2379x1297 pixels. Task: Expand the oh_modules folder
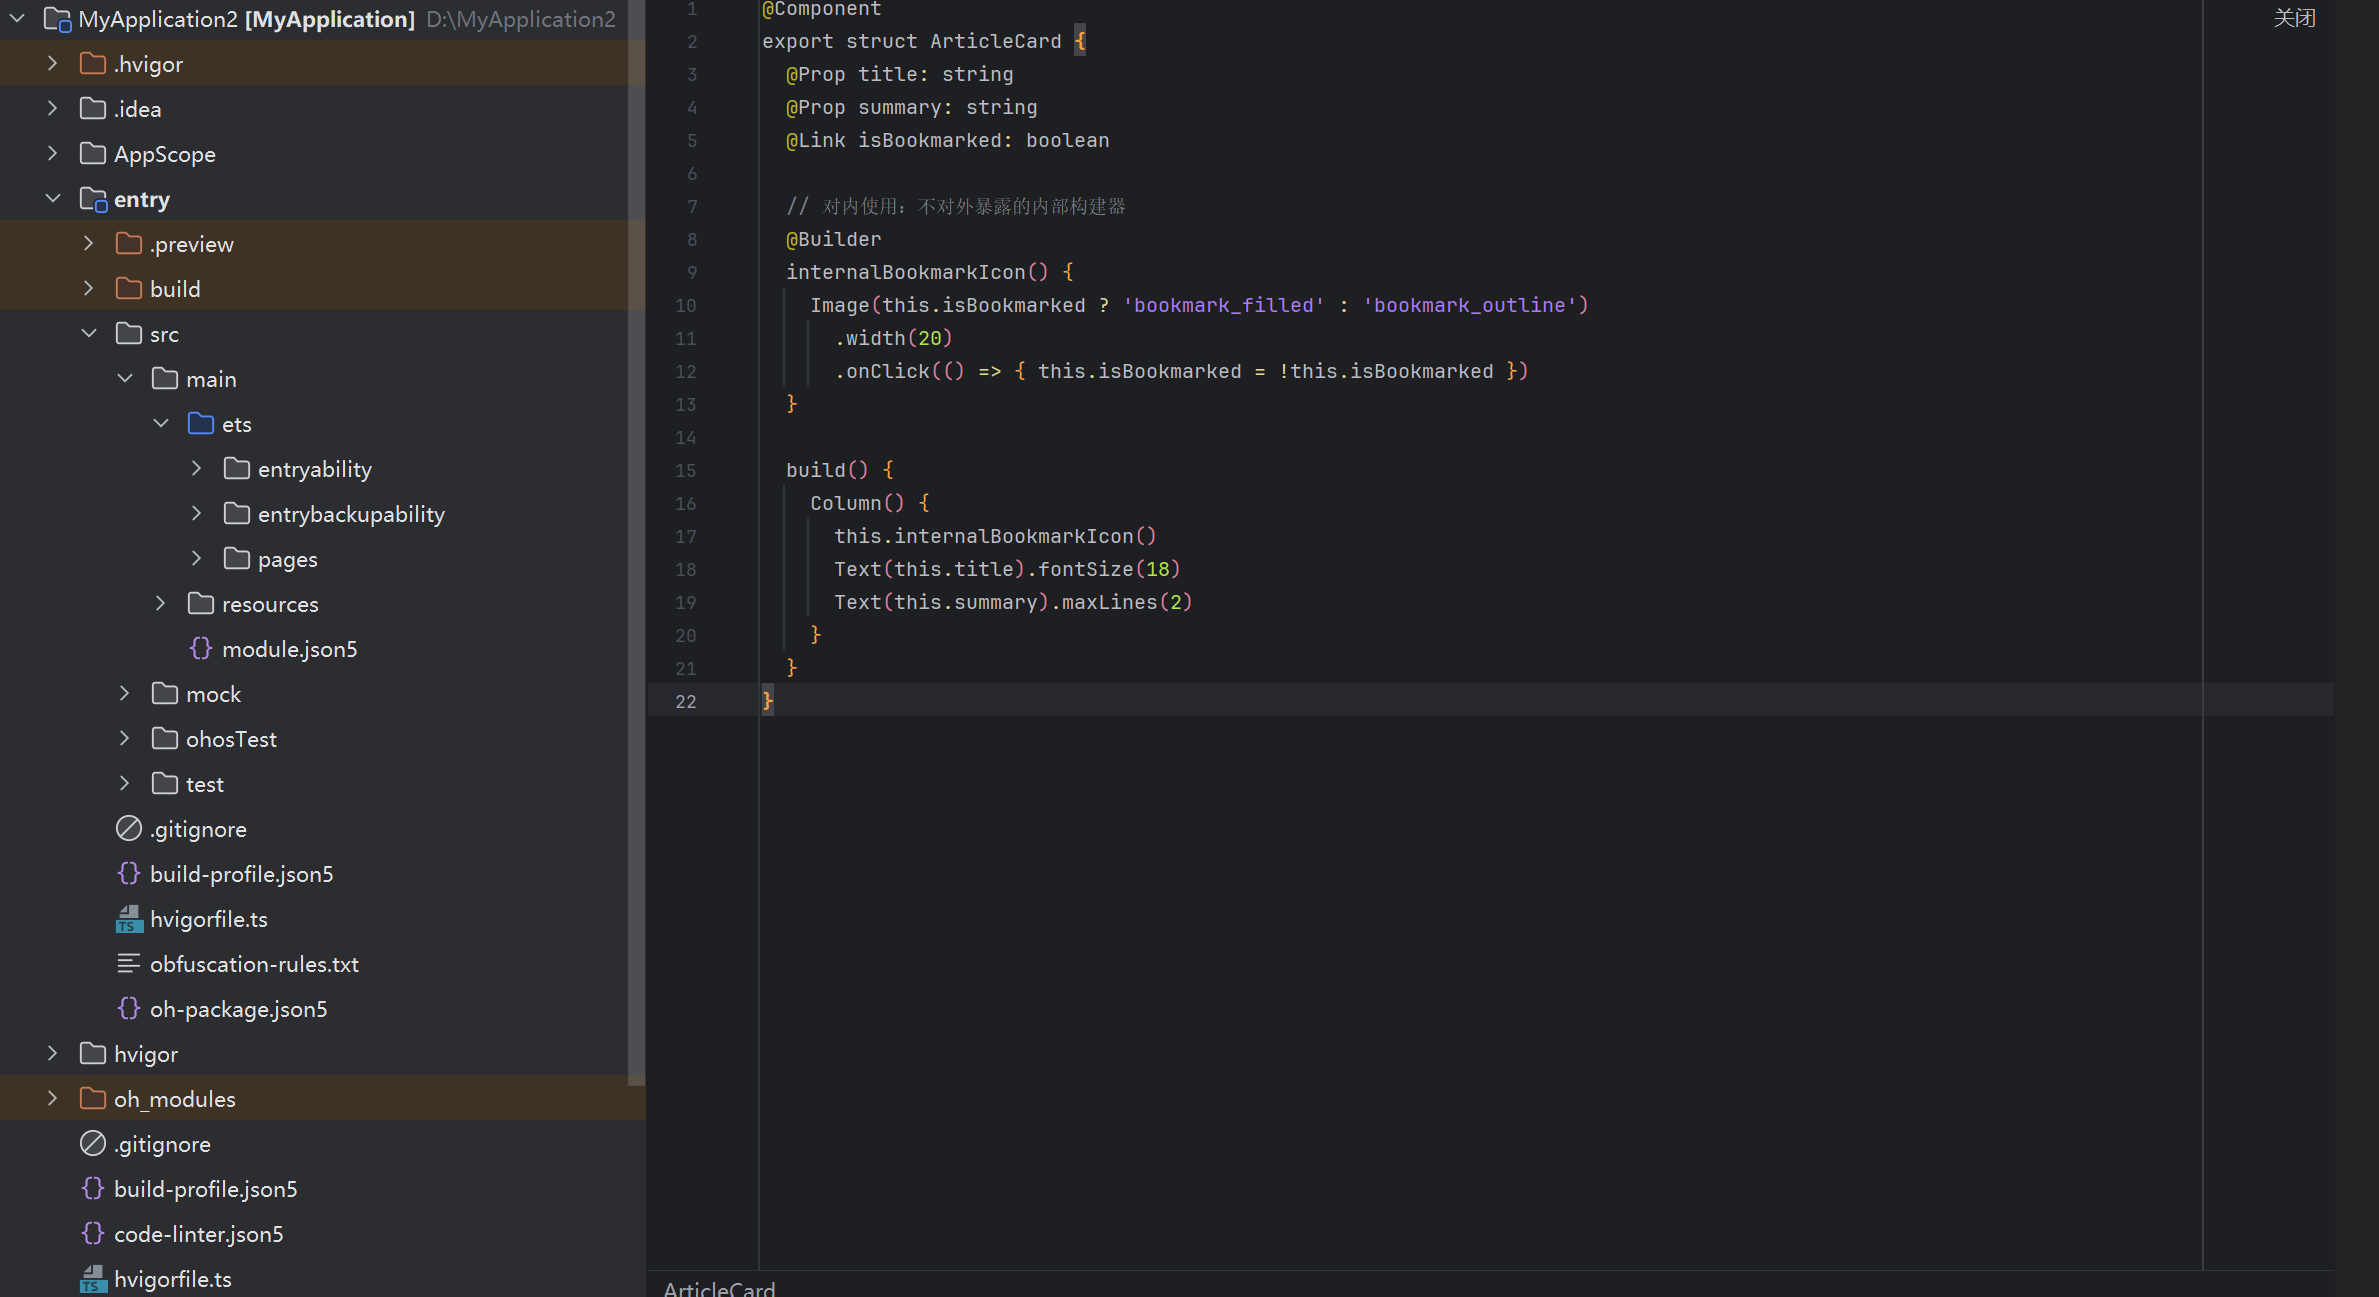(53, 1099)
